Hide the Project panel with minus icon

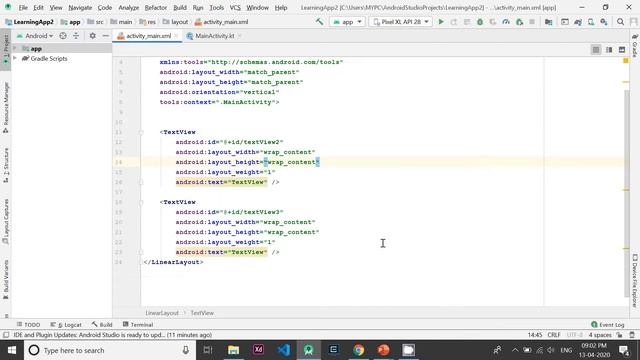point(105,36)
